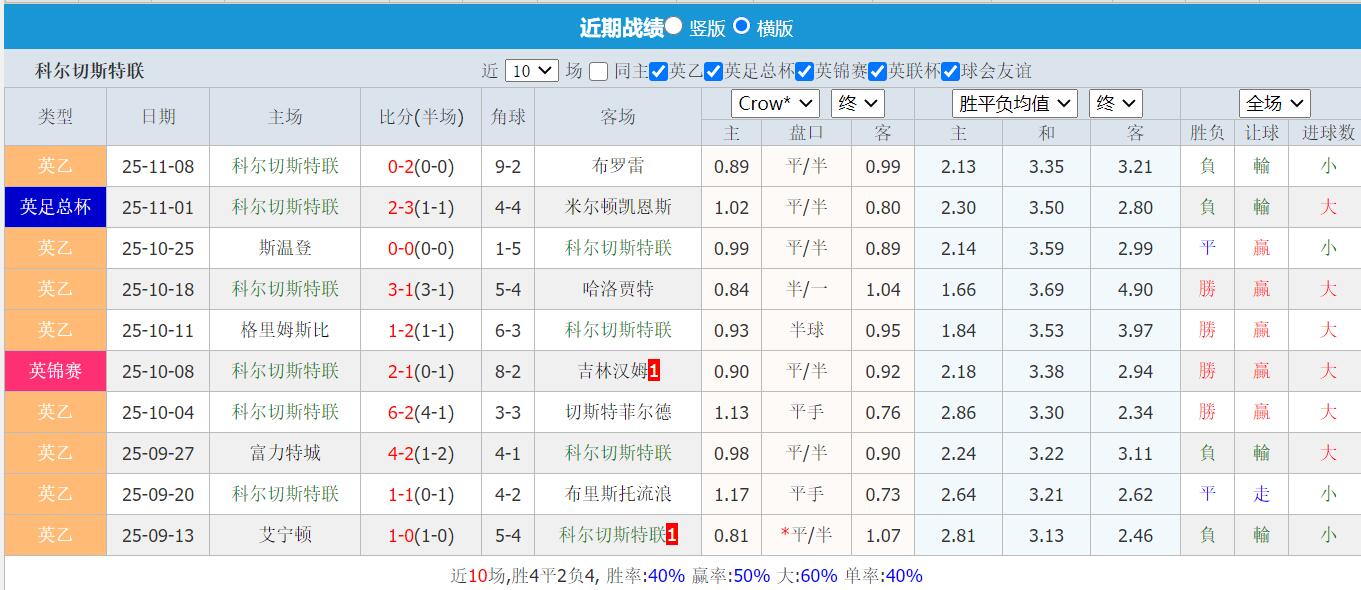The width and height of the screenshot is (1361, 590).
Task: Open the 胜平负均值 dropdown
Action: pos(1014,102)
